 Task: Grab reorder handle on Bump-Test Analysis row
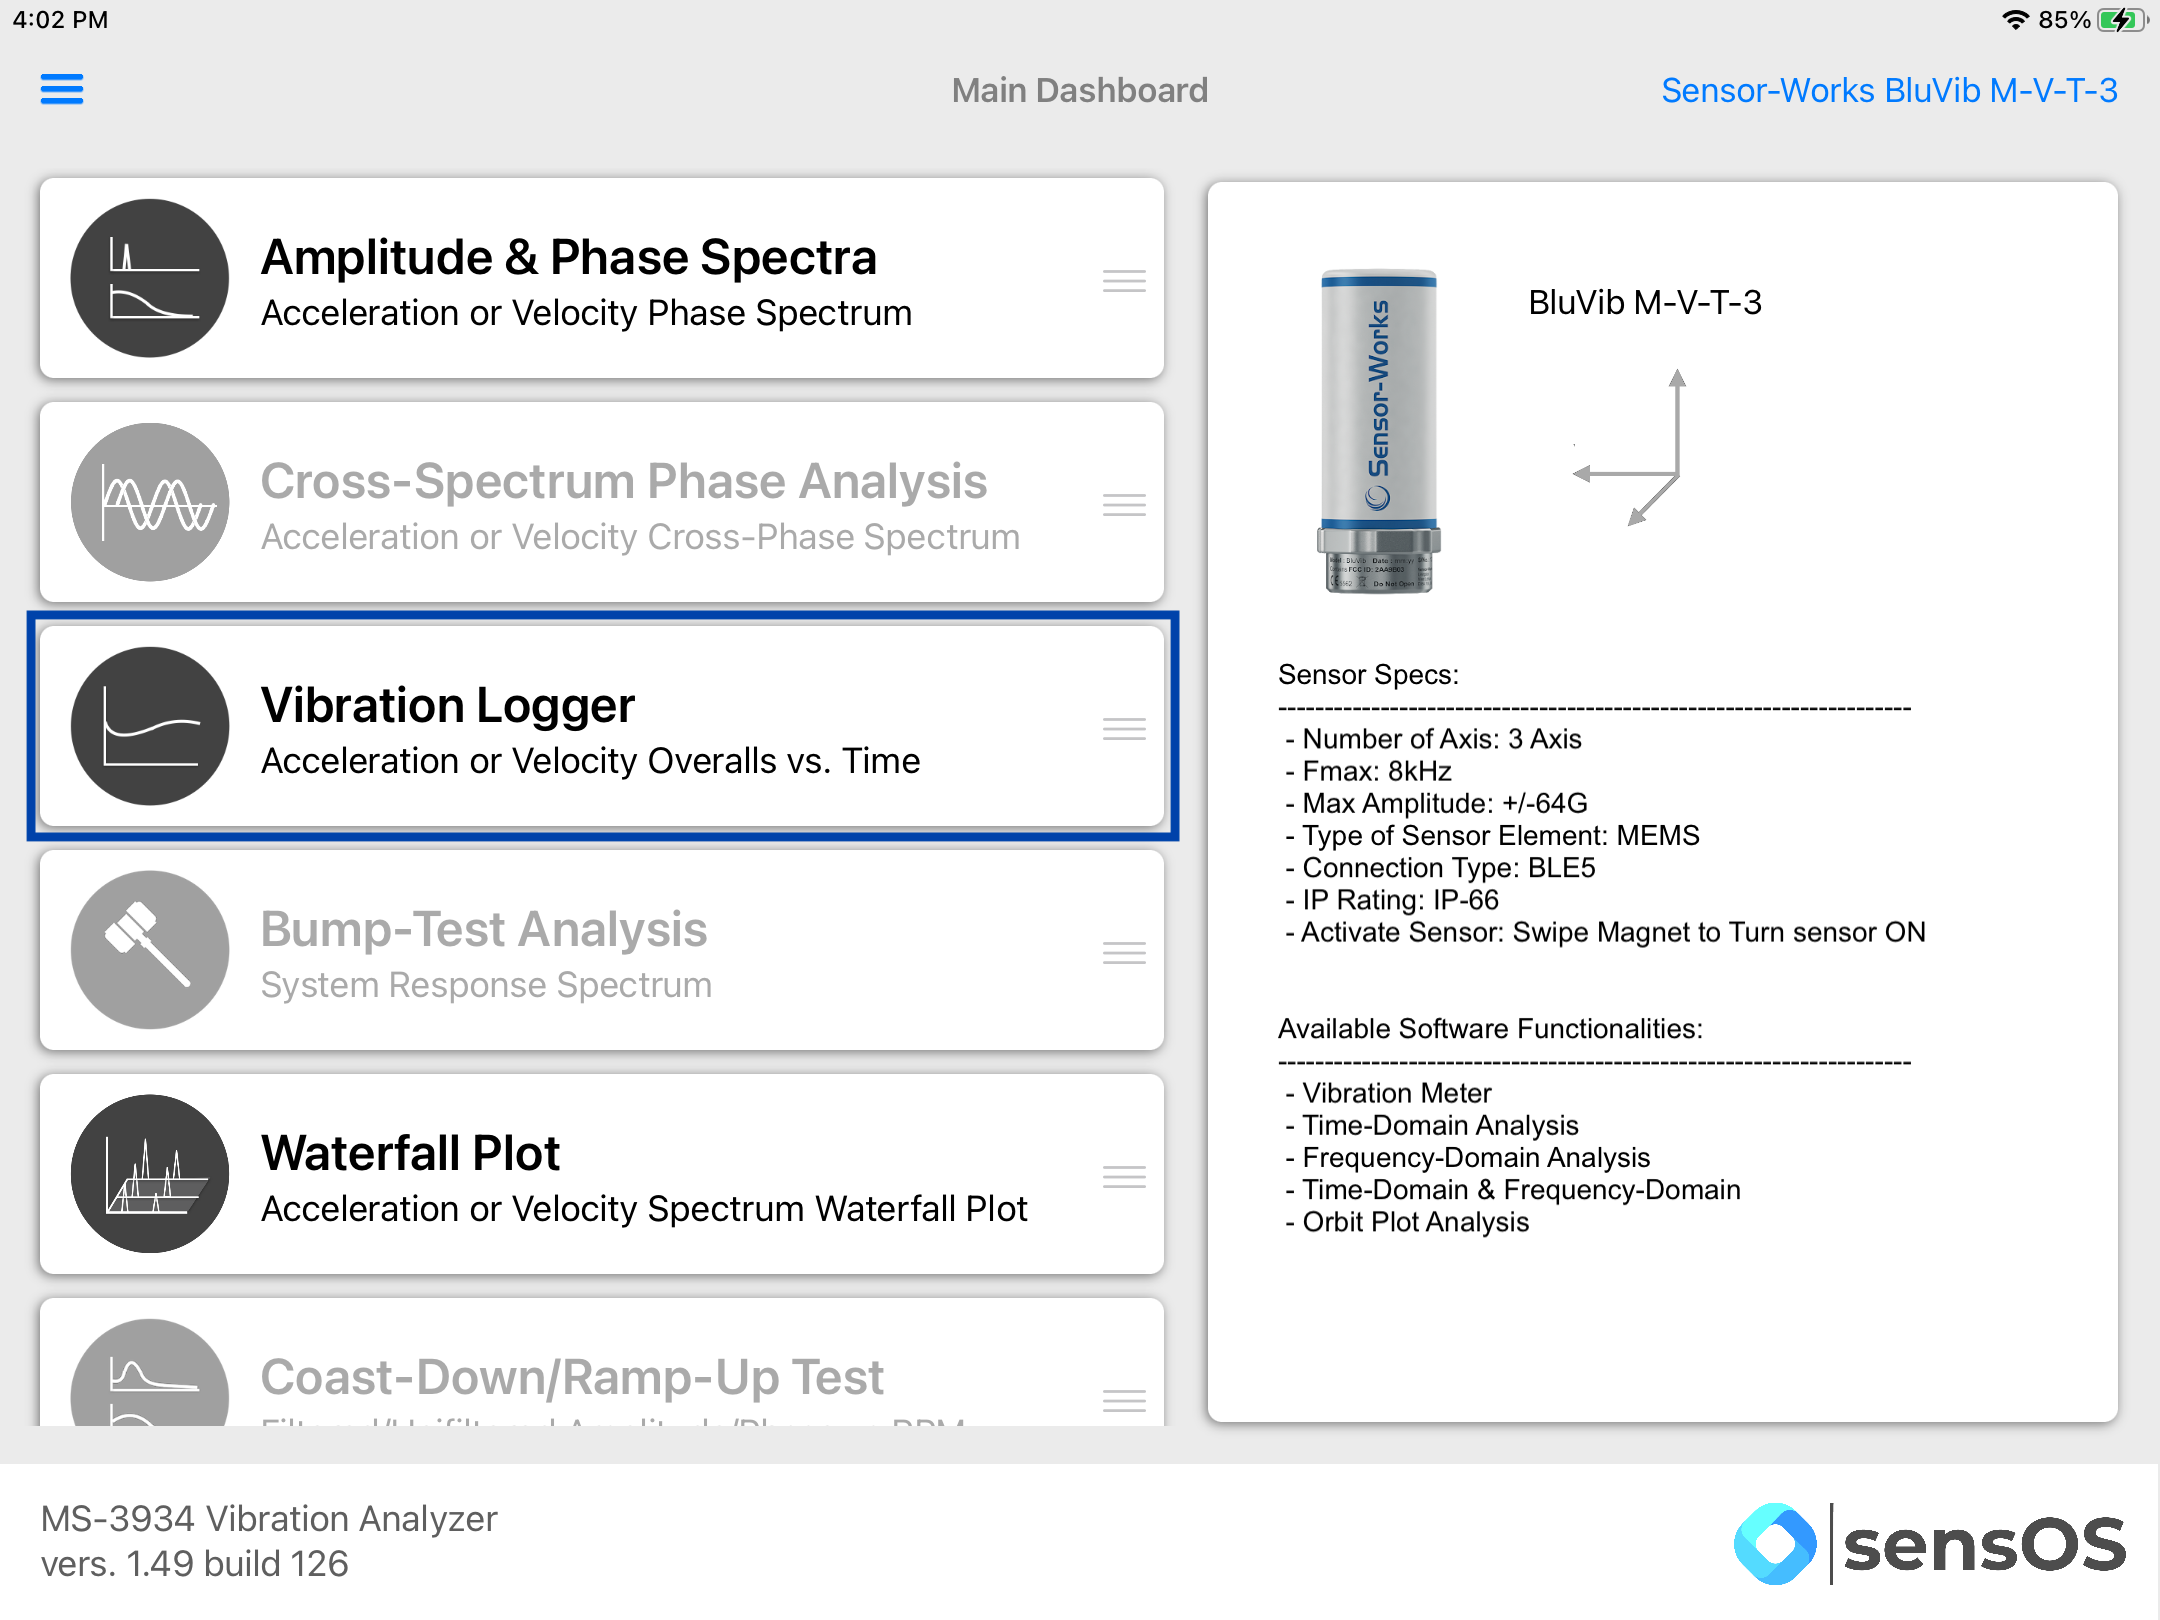tap(1124, 953)
